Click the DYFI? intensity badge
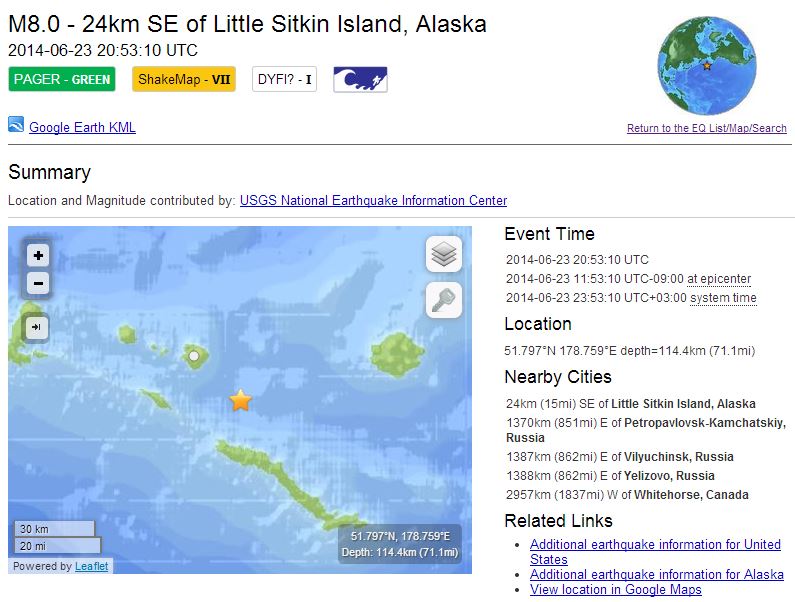 point(285,79)
